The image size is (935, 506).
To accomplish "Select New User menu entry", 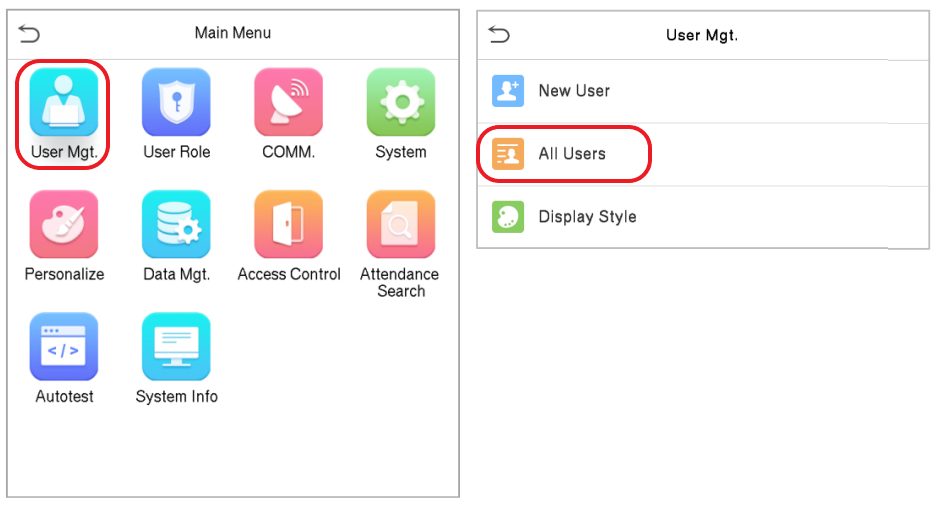I will [x=703, y=91].
